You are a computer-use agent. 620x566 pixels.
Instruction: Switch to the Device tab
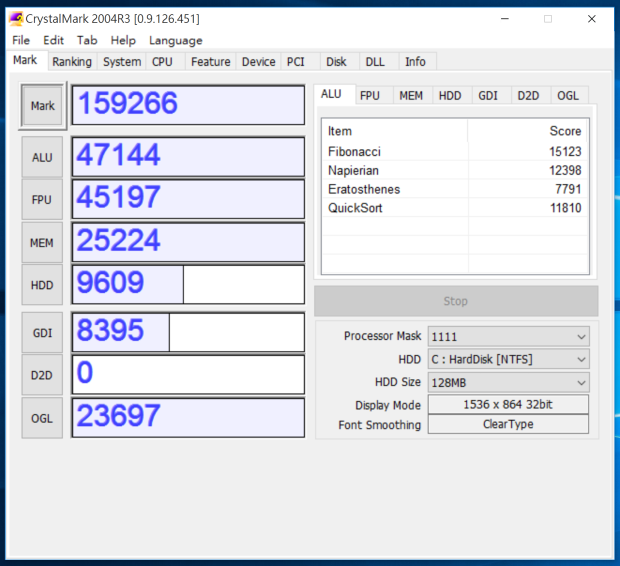click(259, 62)
